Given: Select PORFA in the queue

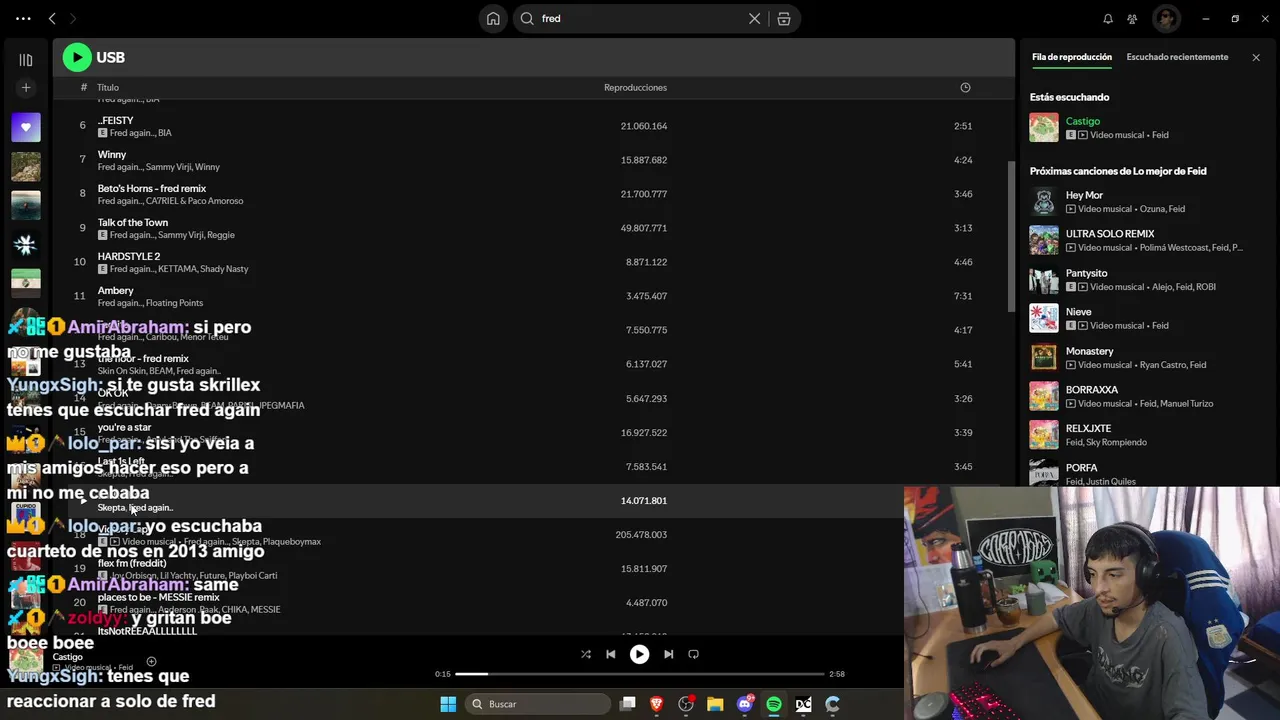Looking at the screenshot, I should tap(1082, 468).
